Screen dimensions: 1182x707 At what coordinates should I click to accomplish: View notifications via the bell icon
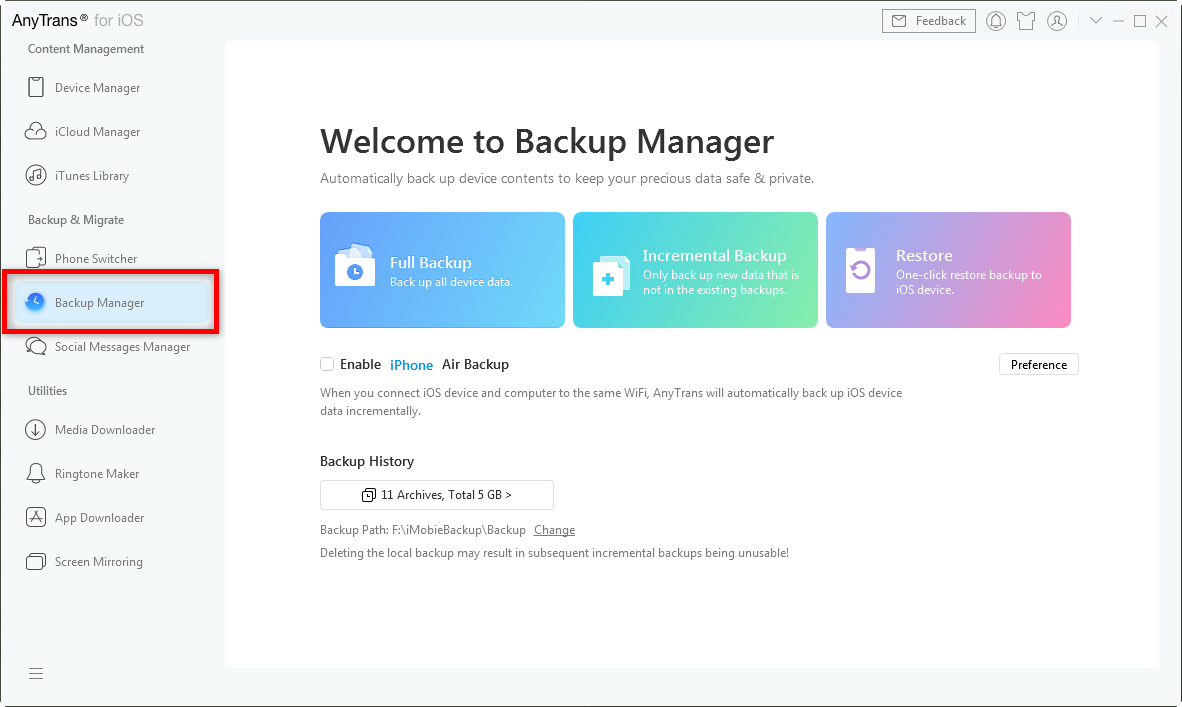click(x=995, y=20)
